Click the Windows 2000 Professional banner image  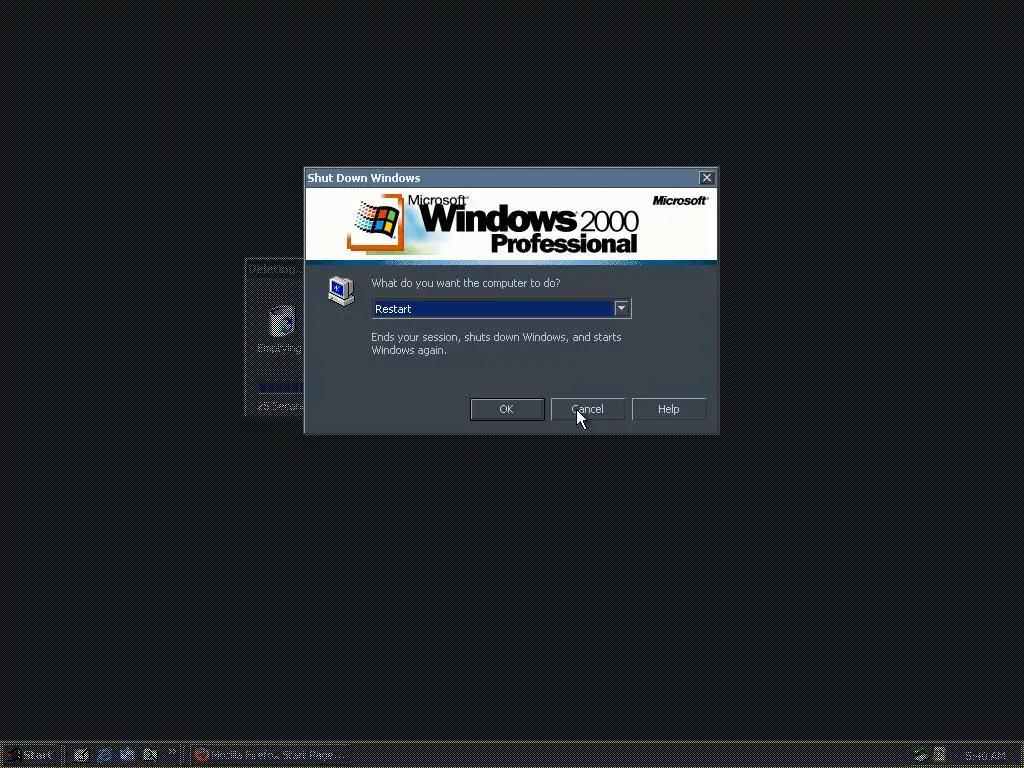(511, 225)
